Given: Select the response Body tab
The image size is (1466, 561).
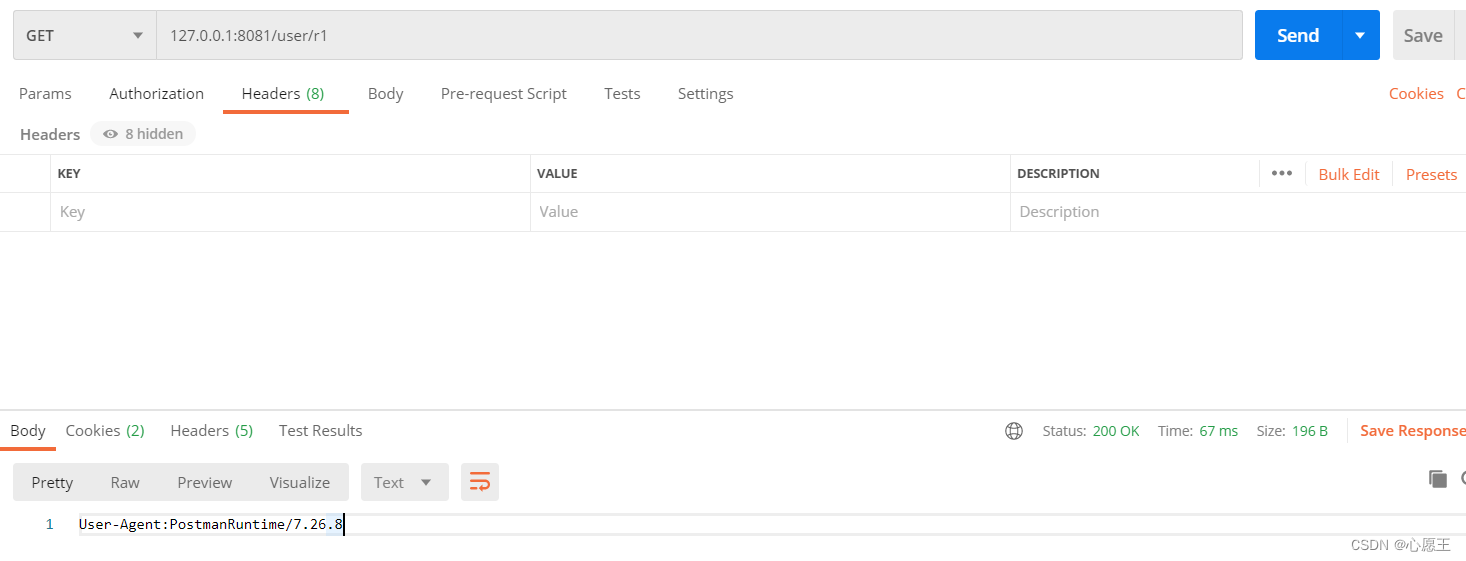Looking at the screenshot, I should click(28, 430).
